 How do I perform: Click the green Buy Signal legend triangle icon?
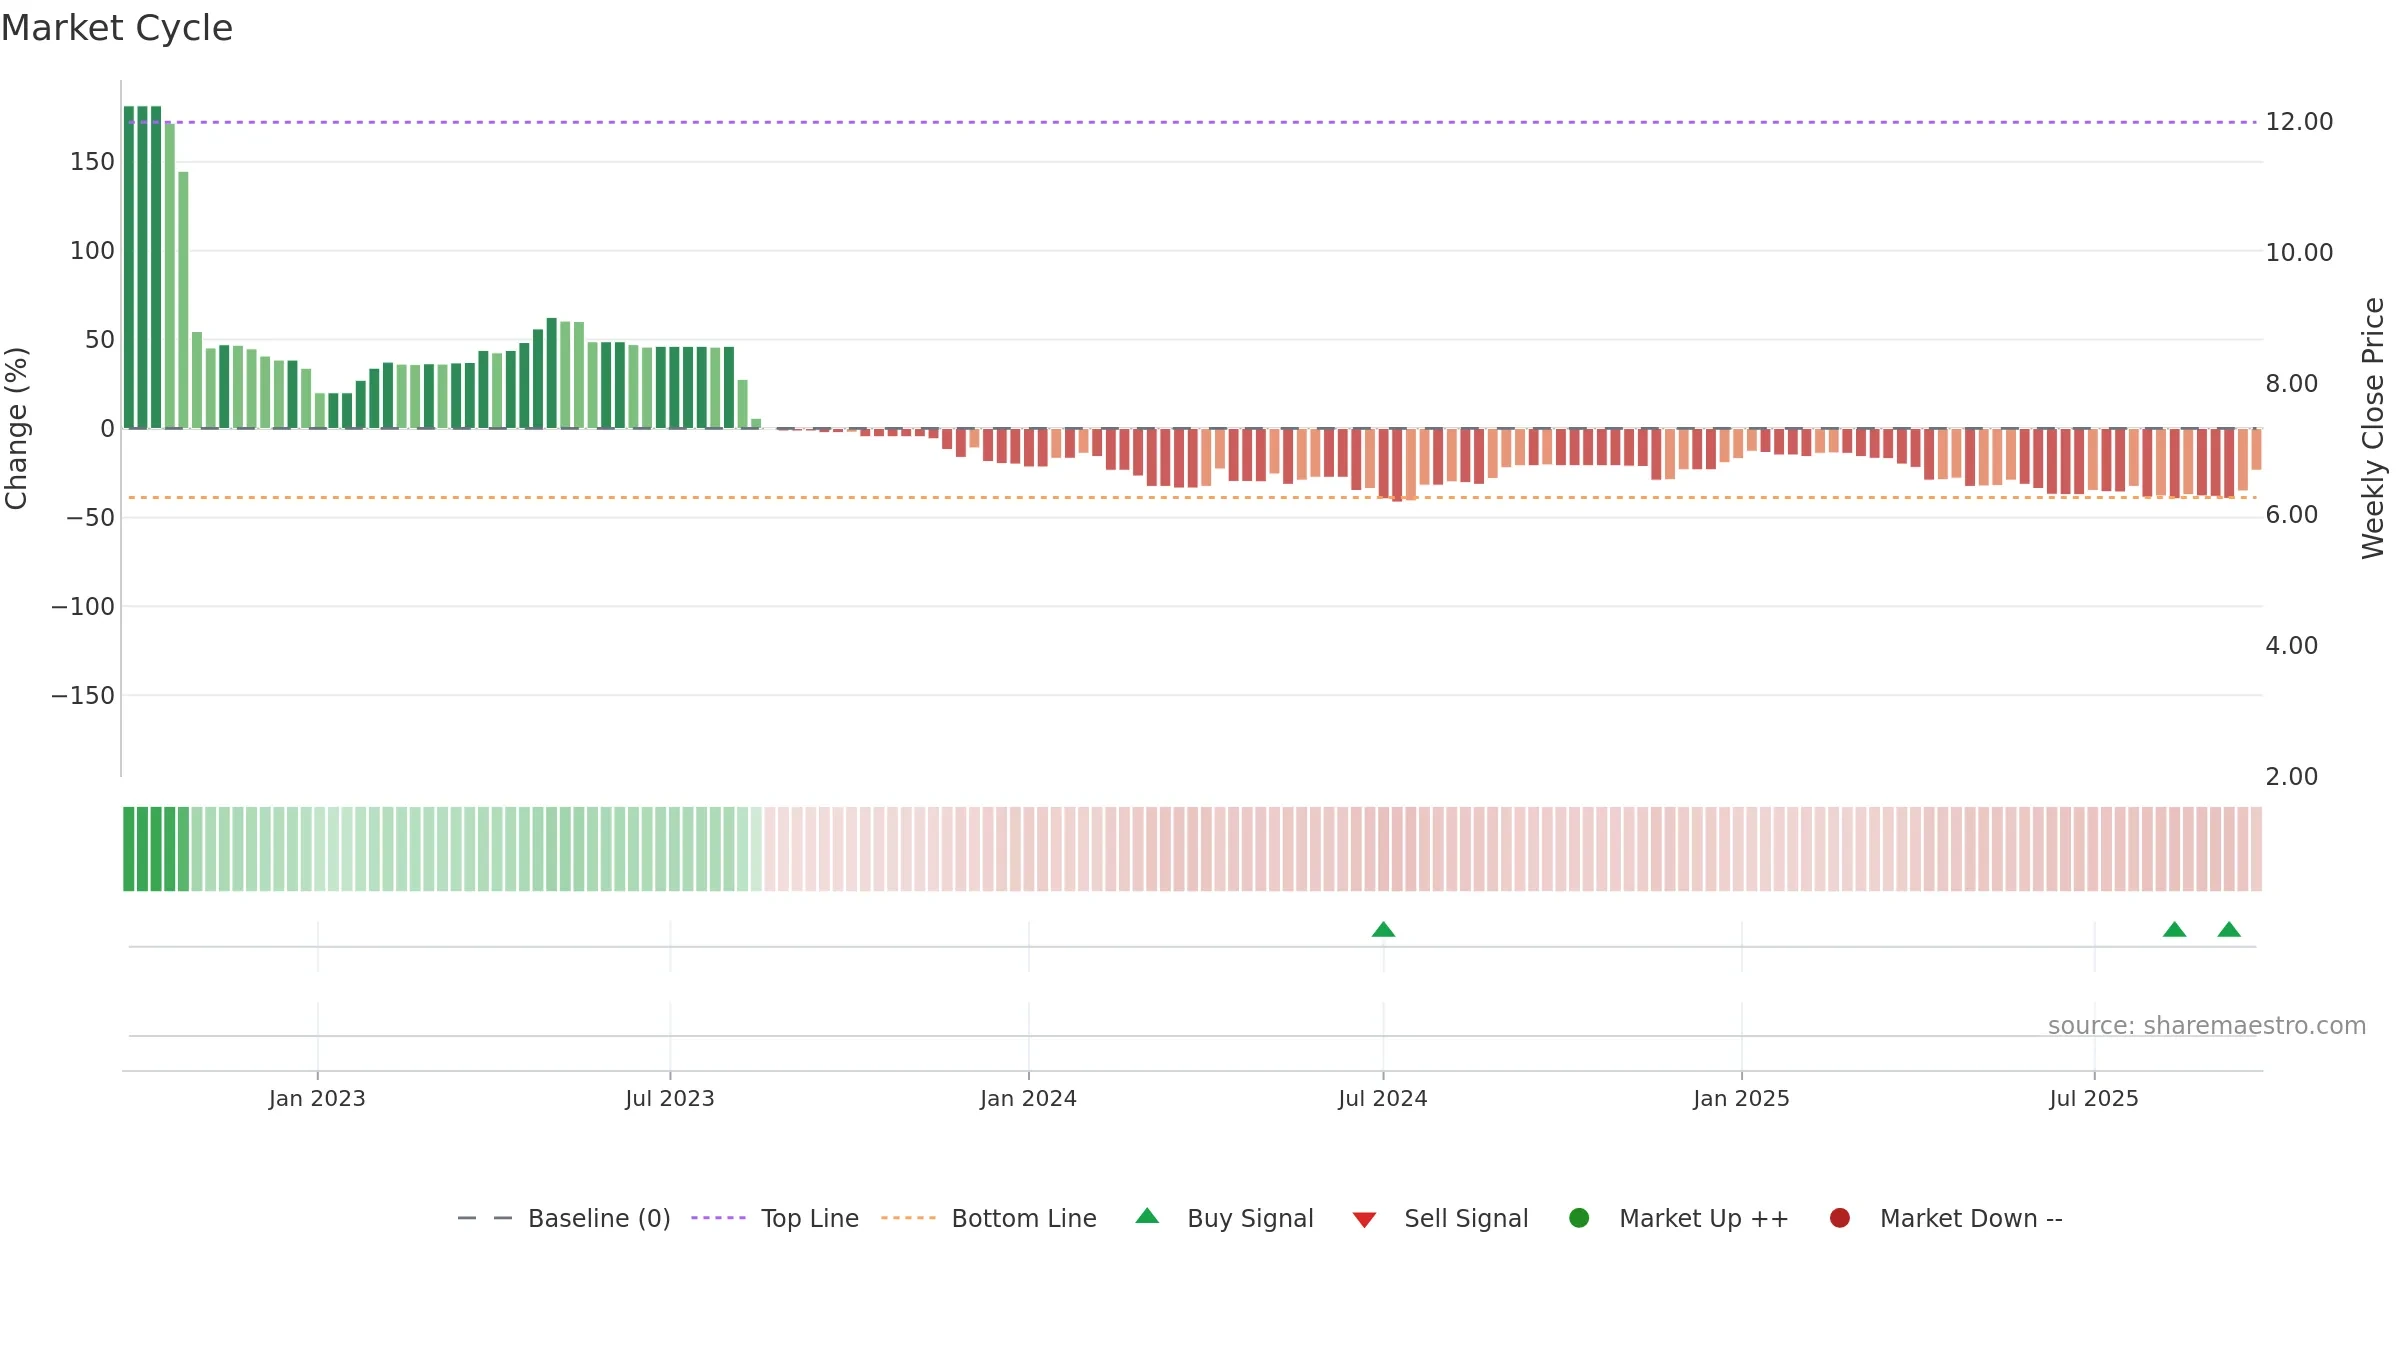click(x=1148, y=1216)
